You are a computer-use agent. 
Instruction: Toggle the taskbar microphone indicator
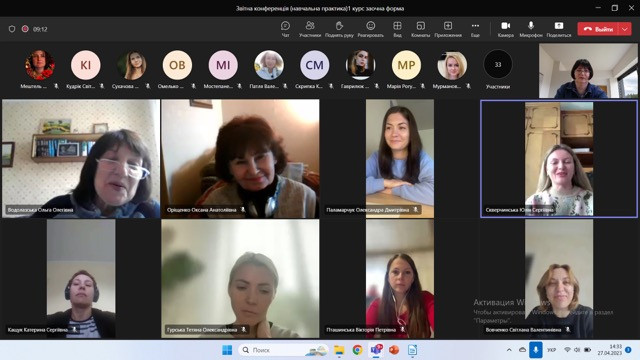536,350
